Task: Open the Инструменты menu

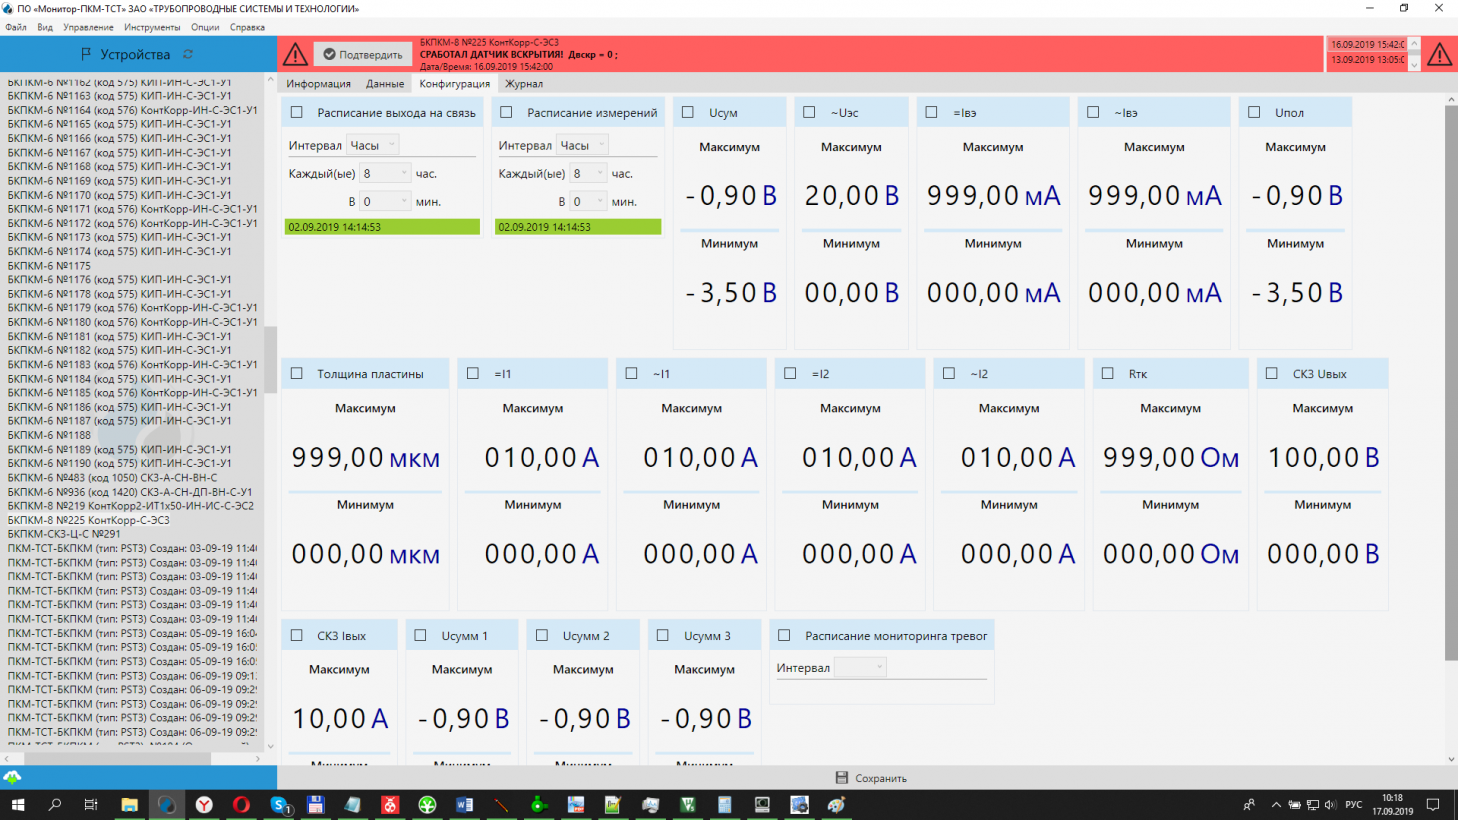Action: tap(152, 27)
